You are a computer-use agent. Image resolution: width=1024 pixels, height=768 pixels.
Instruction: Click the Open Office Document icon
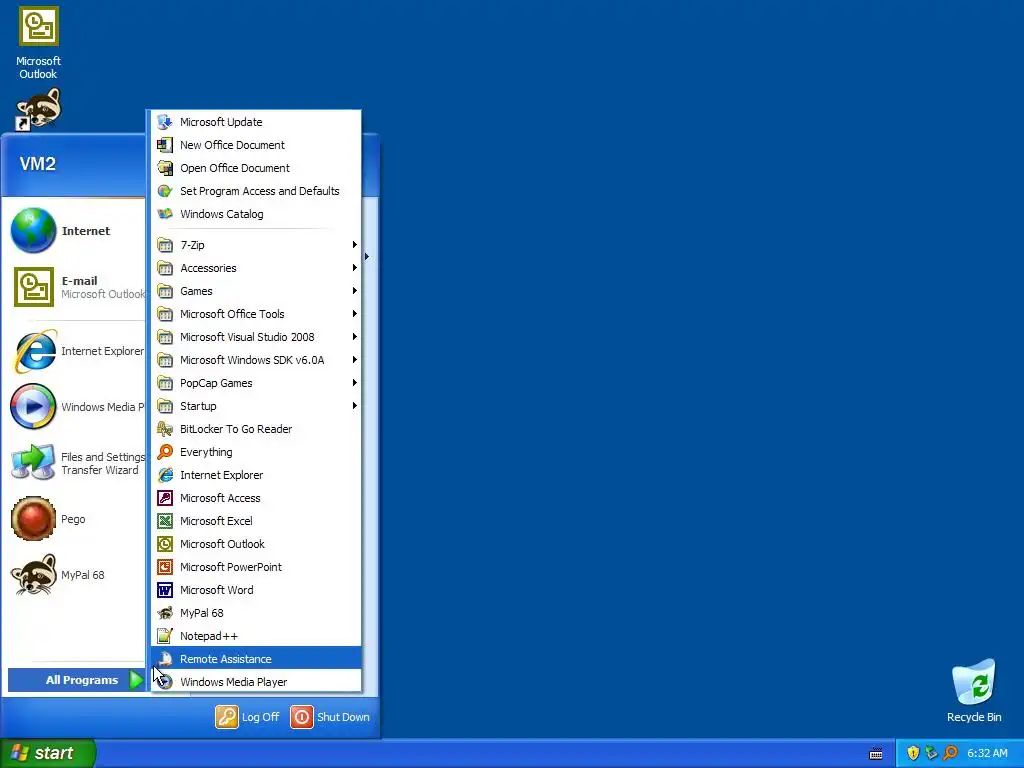[x=165, y=168]
